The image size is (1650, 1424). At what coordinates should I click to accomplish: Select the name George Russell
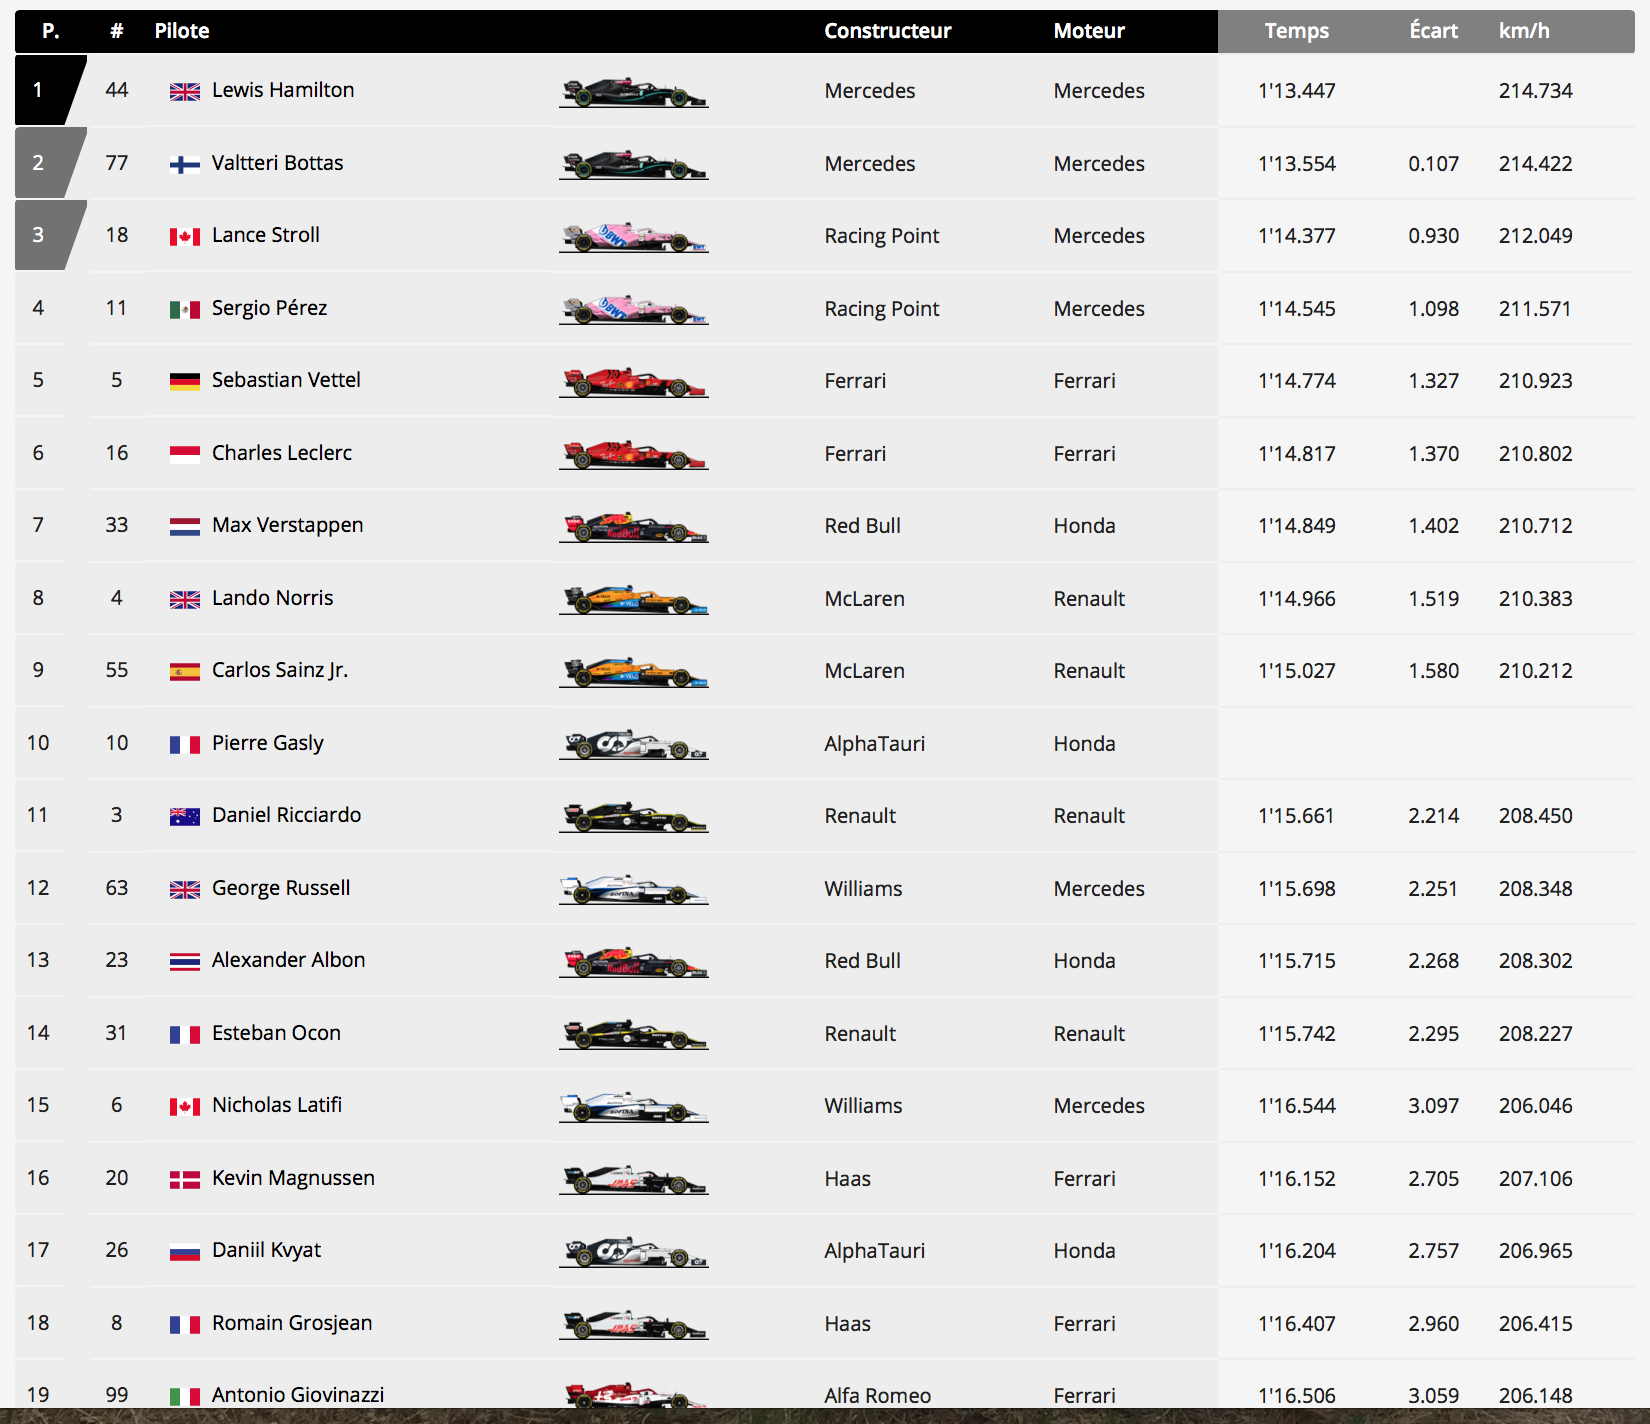[281, 888]
